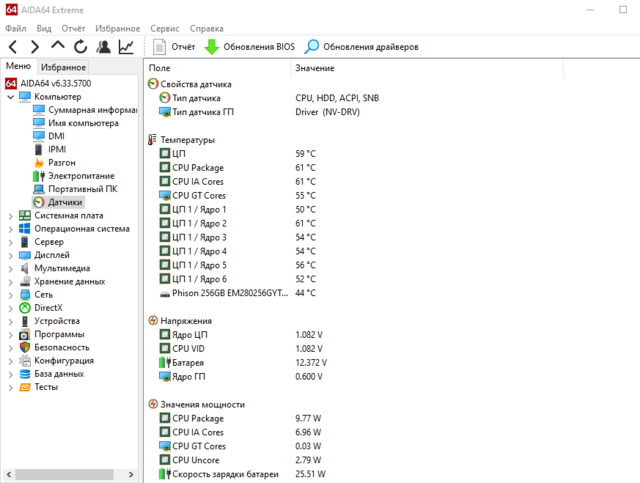
Task: Click the Отчёт toolbar button
Action: click(173, 47)
